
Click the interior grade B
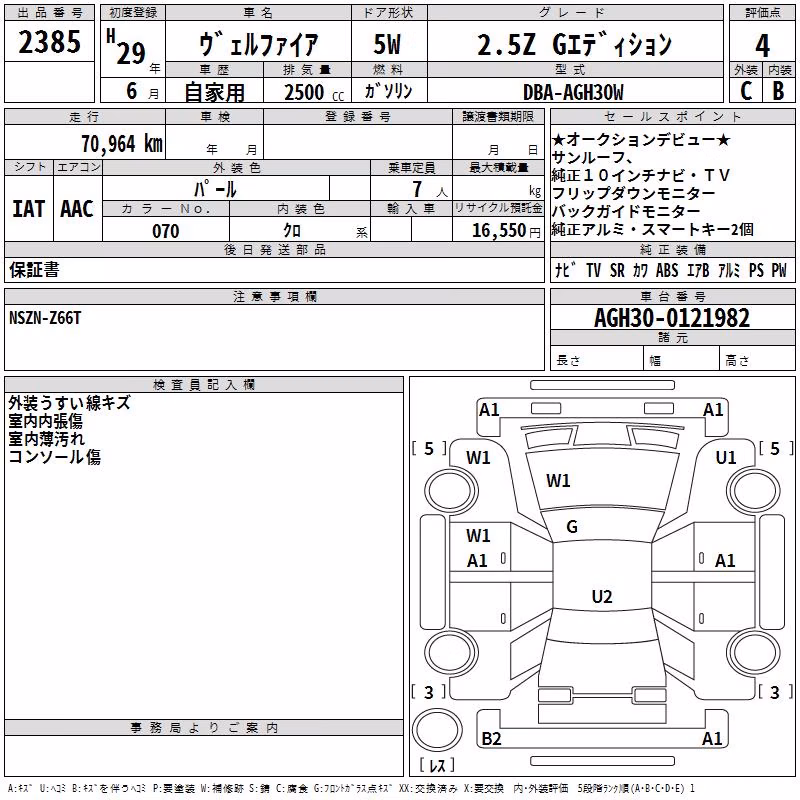pyautogui.click(x=778, y=91)
